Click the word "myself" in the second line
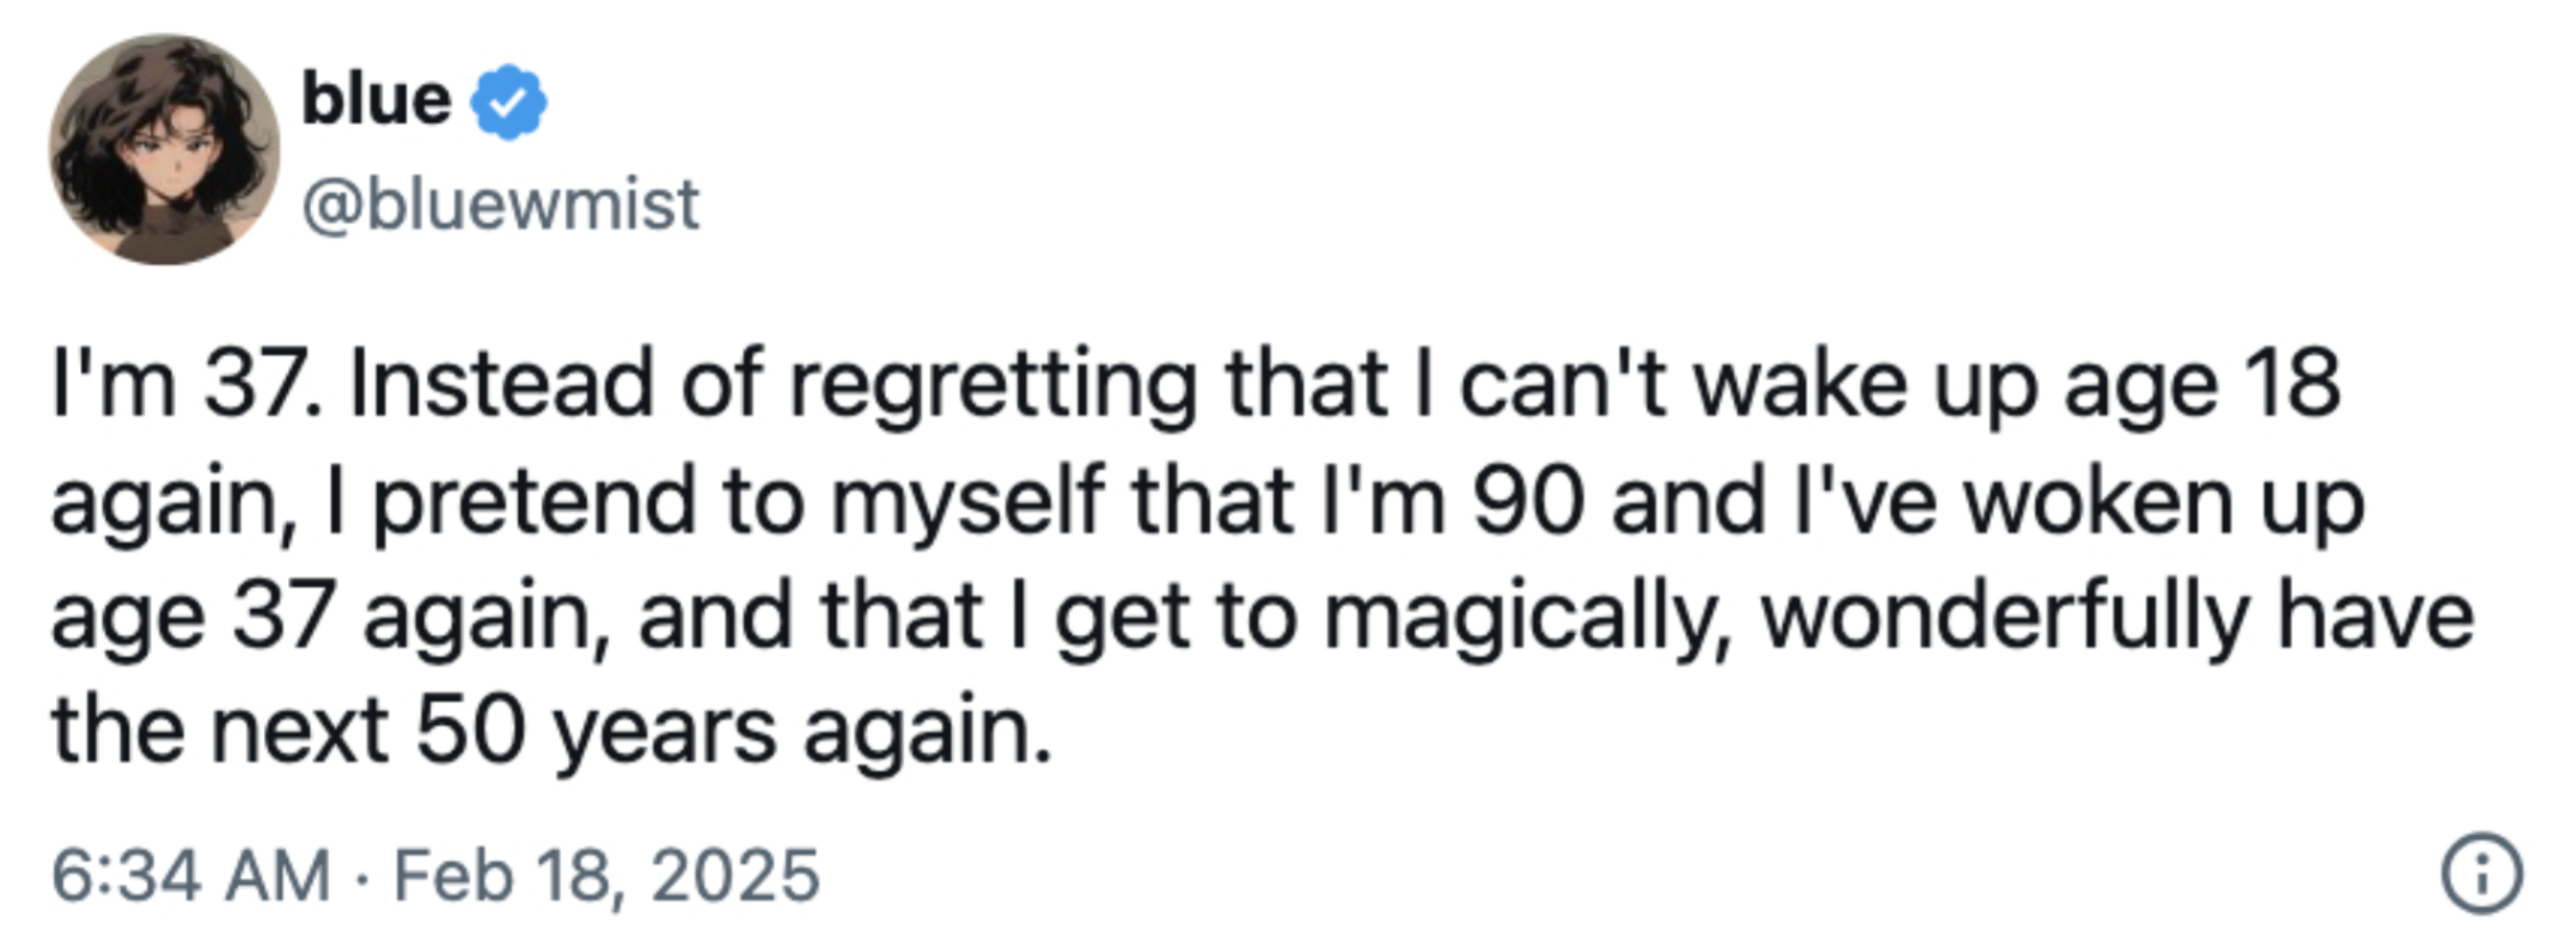2576x950 pixels. click(968, 506)
